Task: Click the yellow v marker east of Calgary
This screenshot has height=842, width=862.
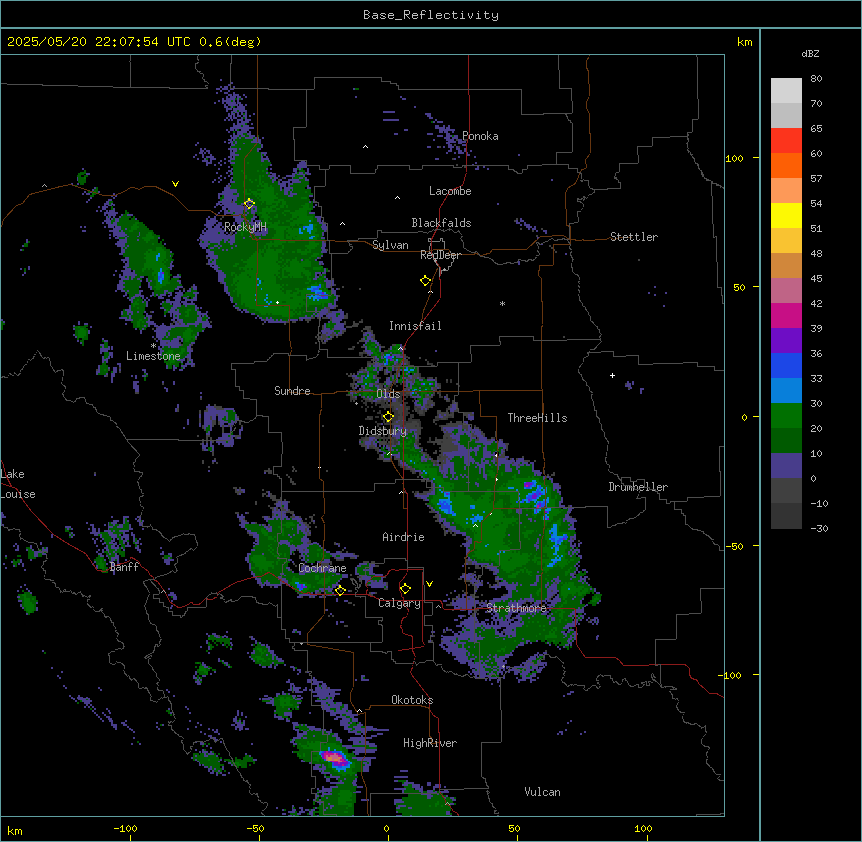Action: 429,584
